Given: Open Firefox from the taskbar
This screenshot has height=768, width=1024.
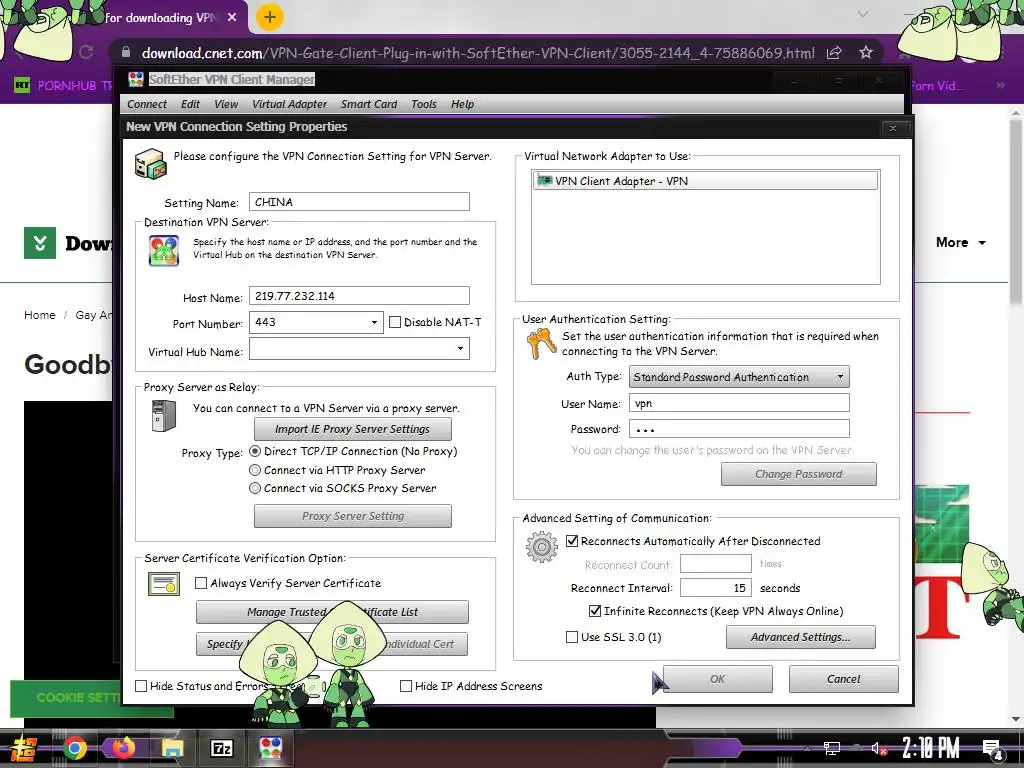Looking at the screenshot, I should 123,748.
